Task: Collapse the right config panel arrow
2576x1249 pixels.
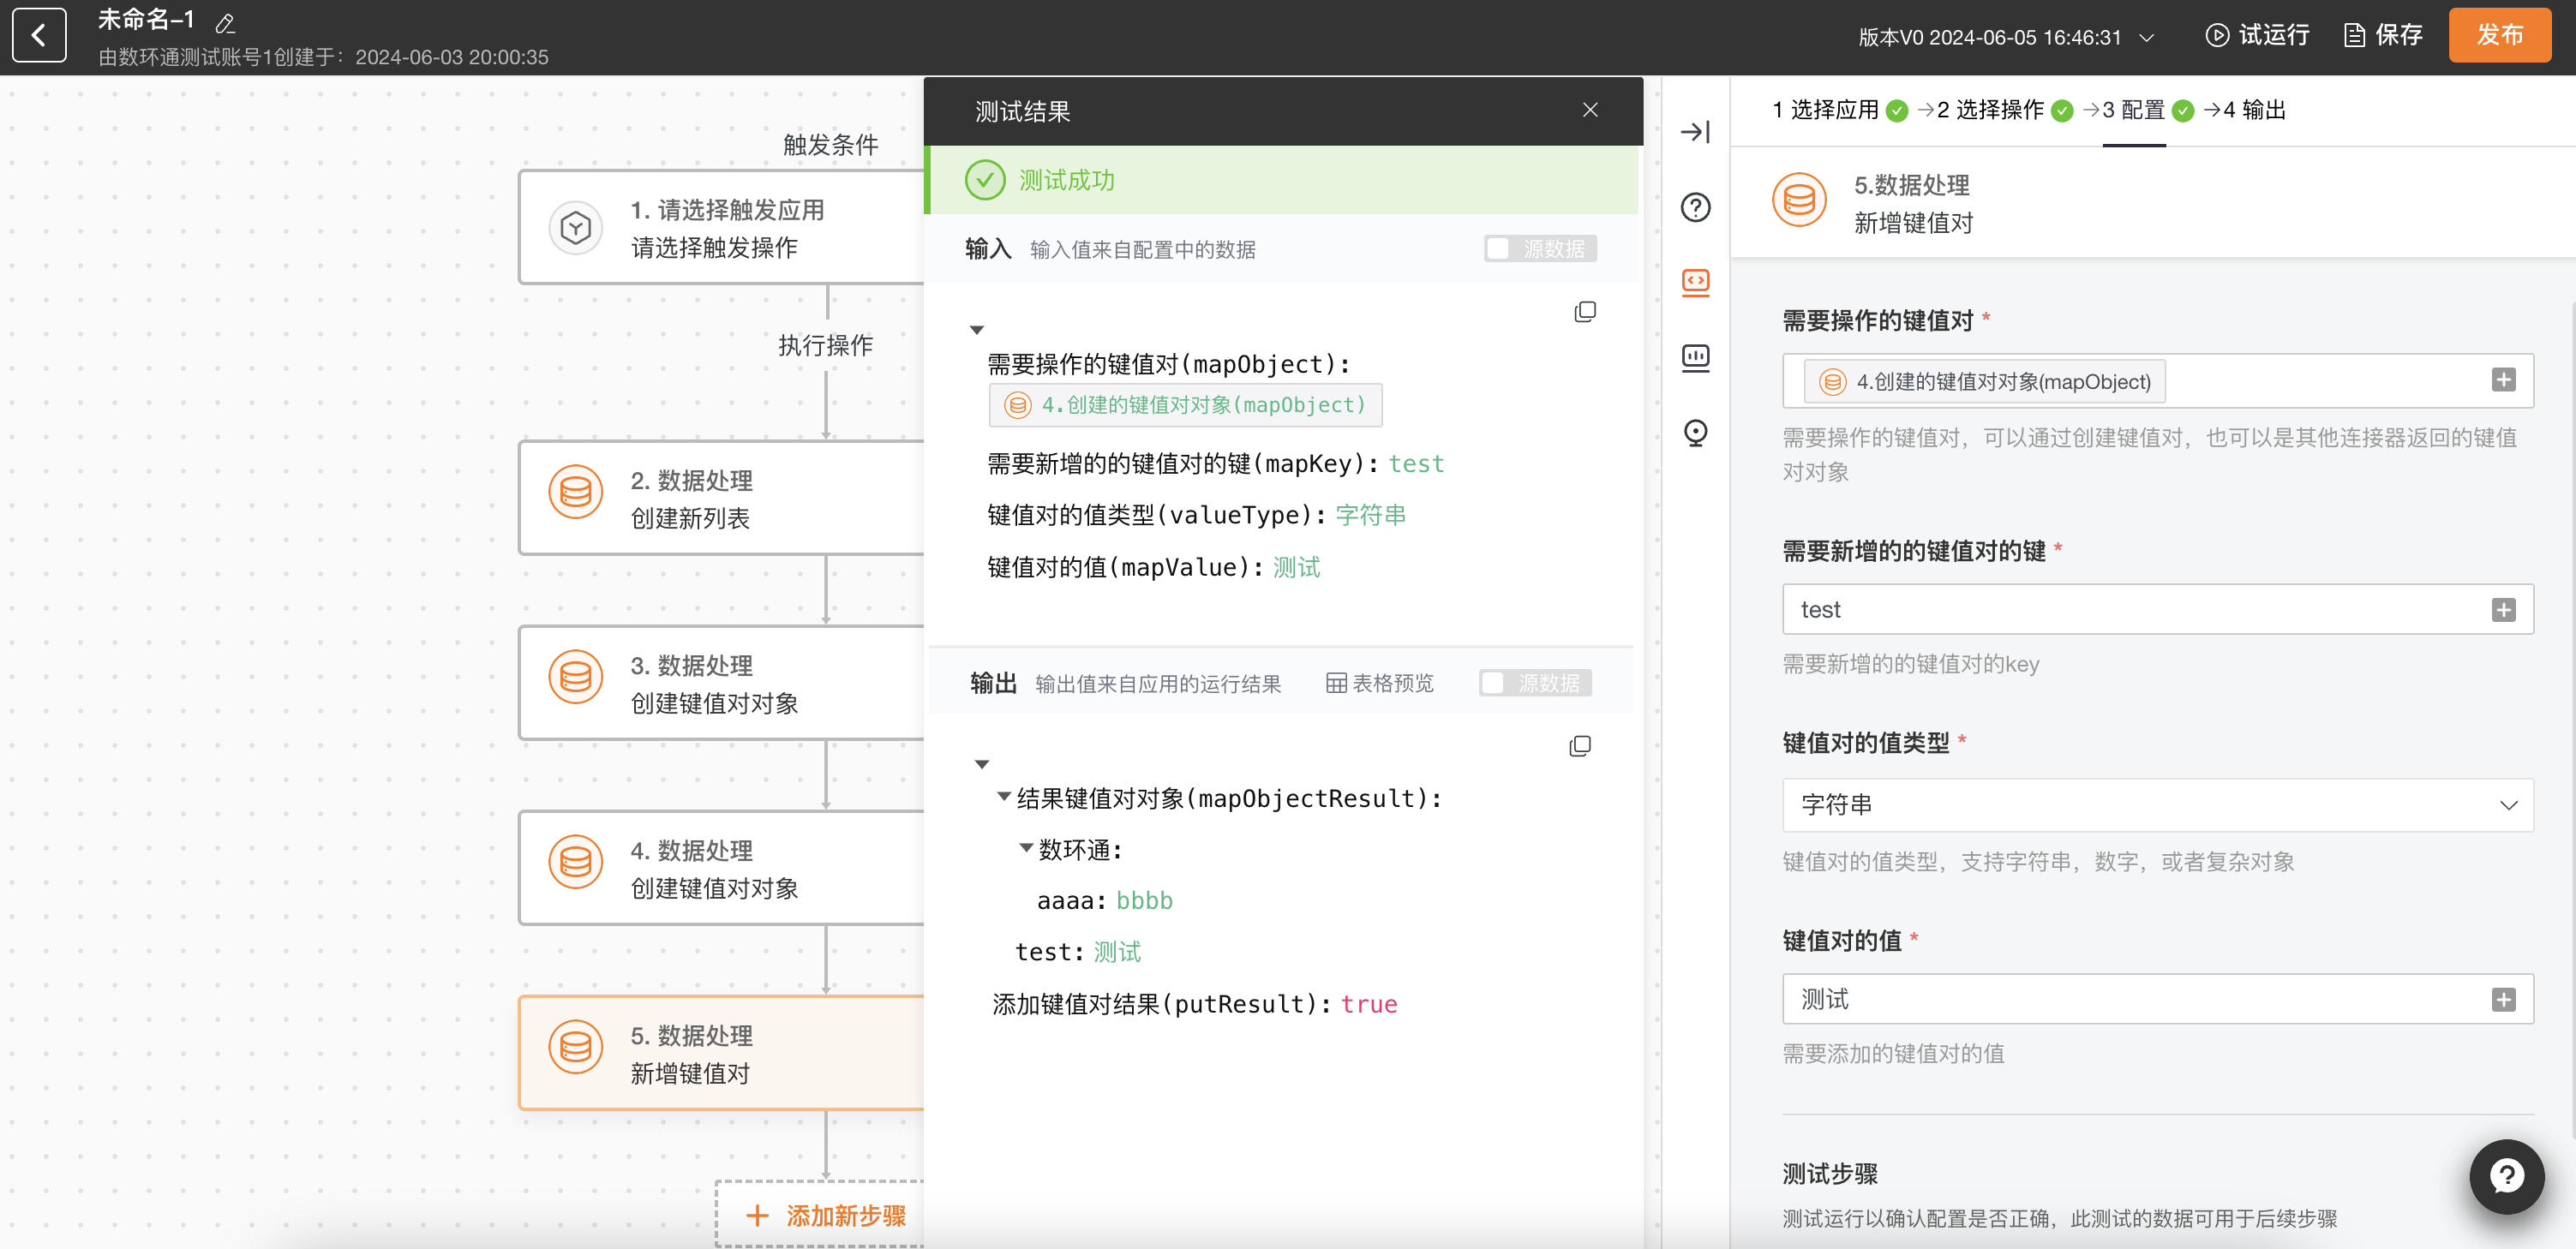Action: point(1695,131)
